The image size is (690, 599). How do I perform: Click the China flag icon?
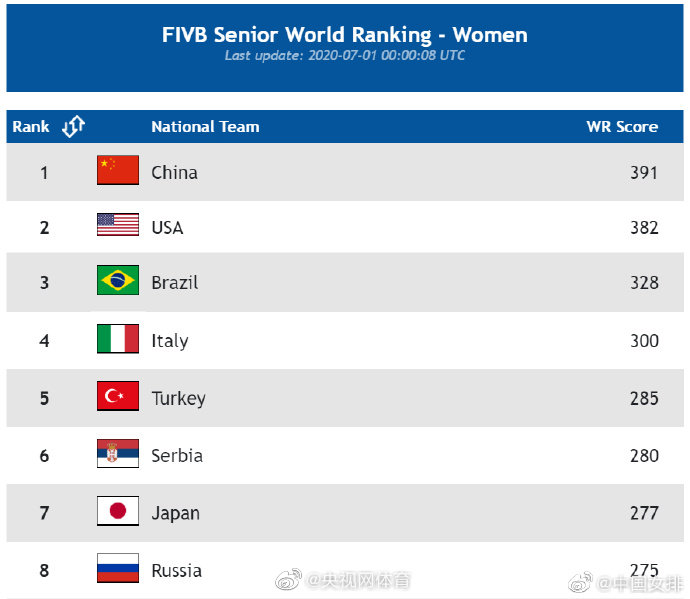pyautogui.click(x=118, y=170)
